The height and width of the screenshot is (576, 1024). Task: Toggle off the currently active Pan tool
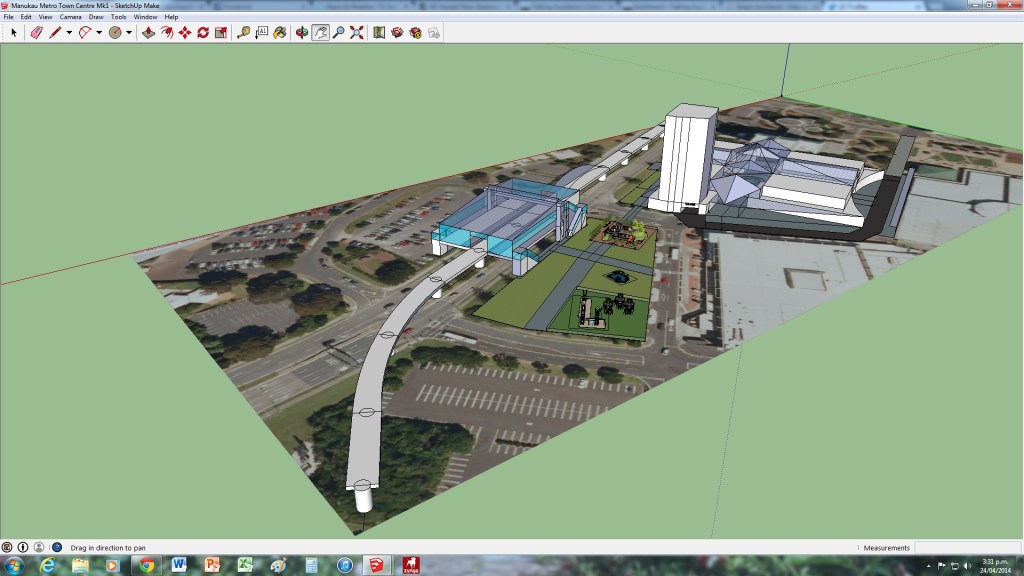[x=320, y=33]
